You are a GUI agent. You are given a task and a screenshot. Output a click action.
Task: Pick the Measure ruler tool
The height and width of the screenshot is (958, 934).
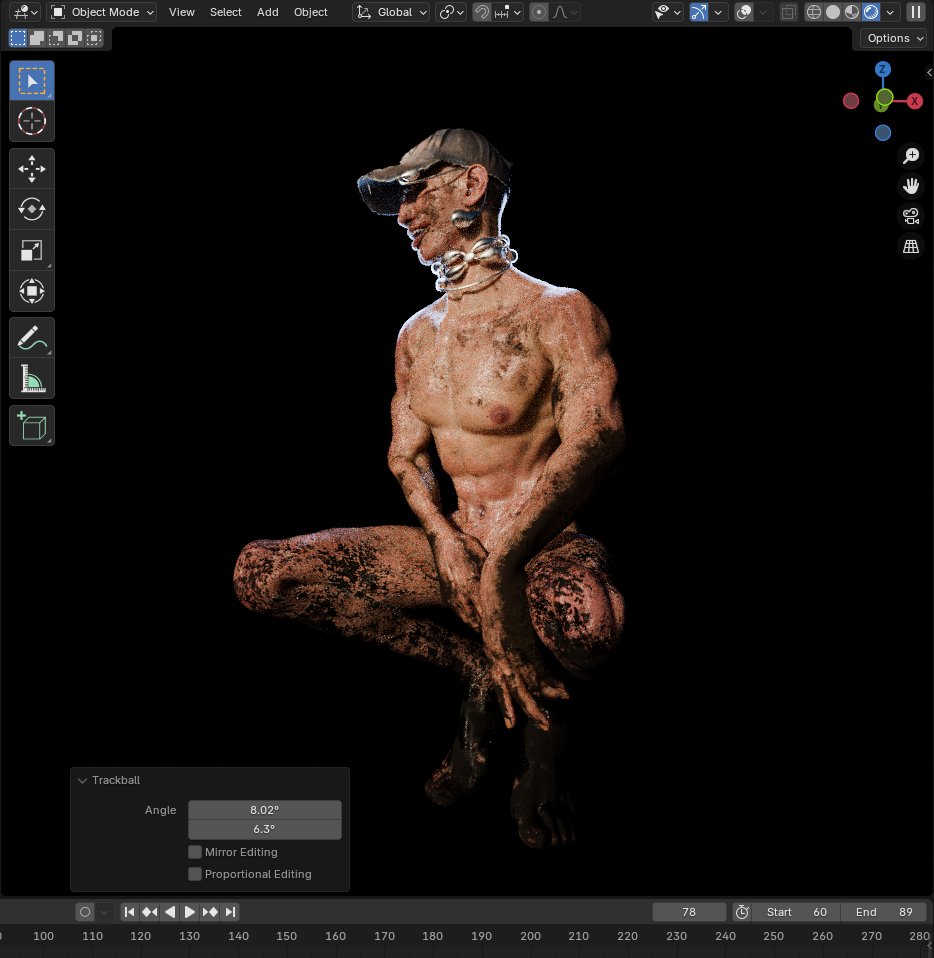tap(32, 379)
